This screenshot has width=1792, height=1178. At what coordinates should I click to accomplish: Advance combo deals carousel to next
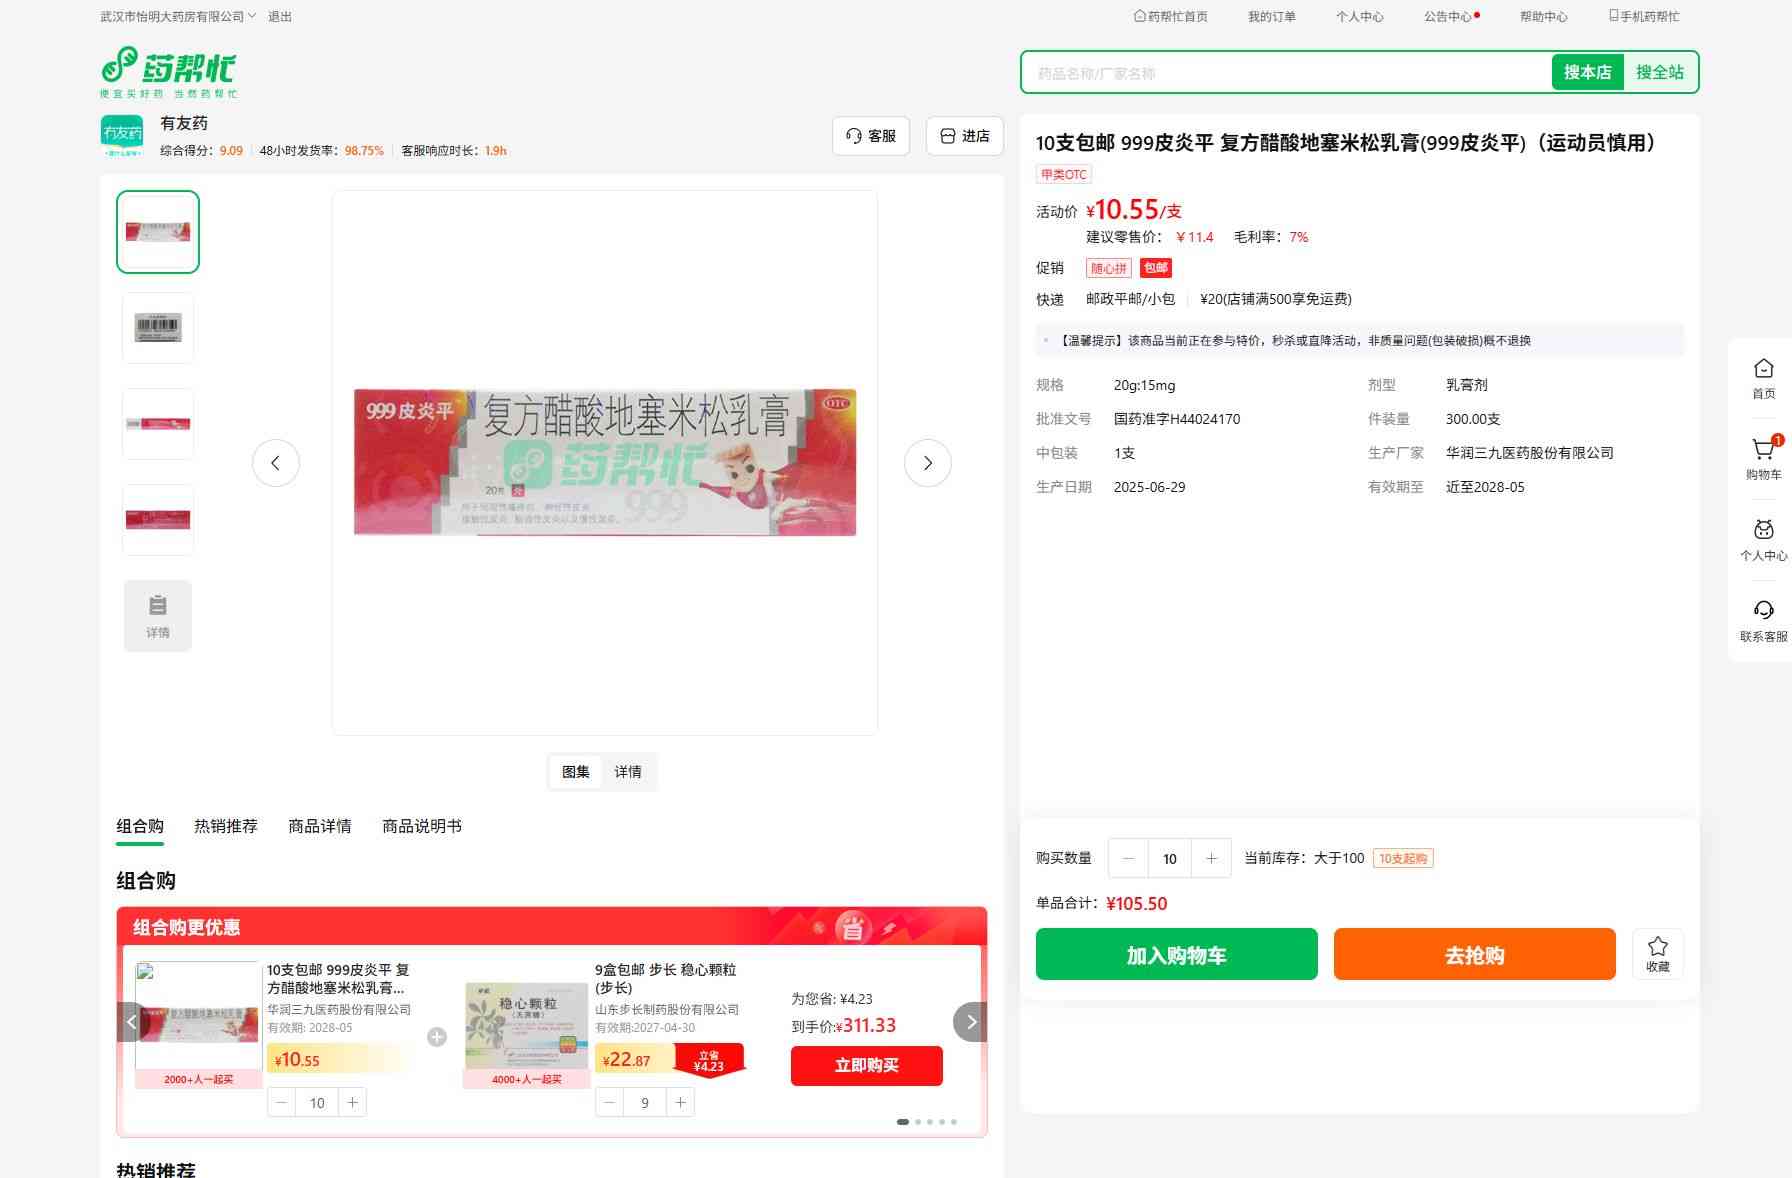(x=970, y=1022)
